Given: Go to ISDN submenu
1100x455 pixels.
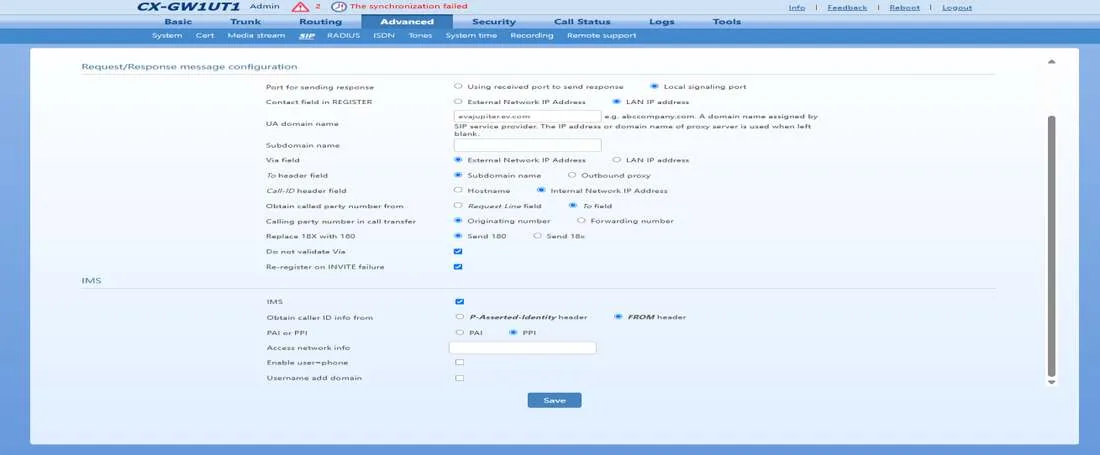Looking at the screenshot, I should (x=384, y=36).
